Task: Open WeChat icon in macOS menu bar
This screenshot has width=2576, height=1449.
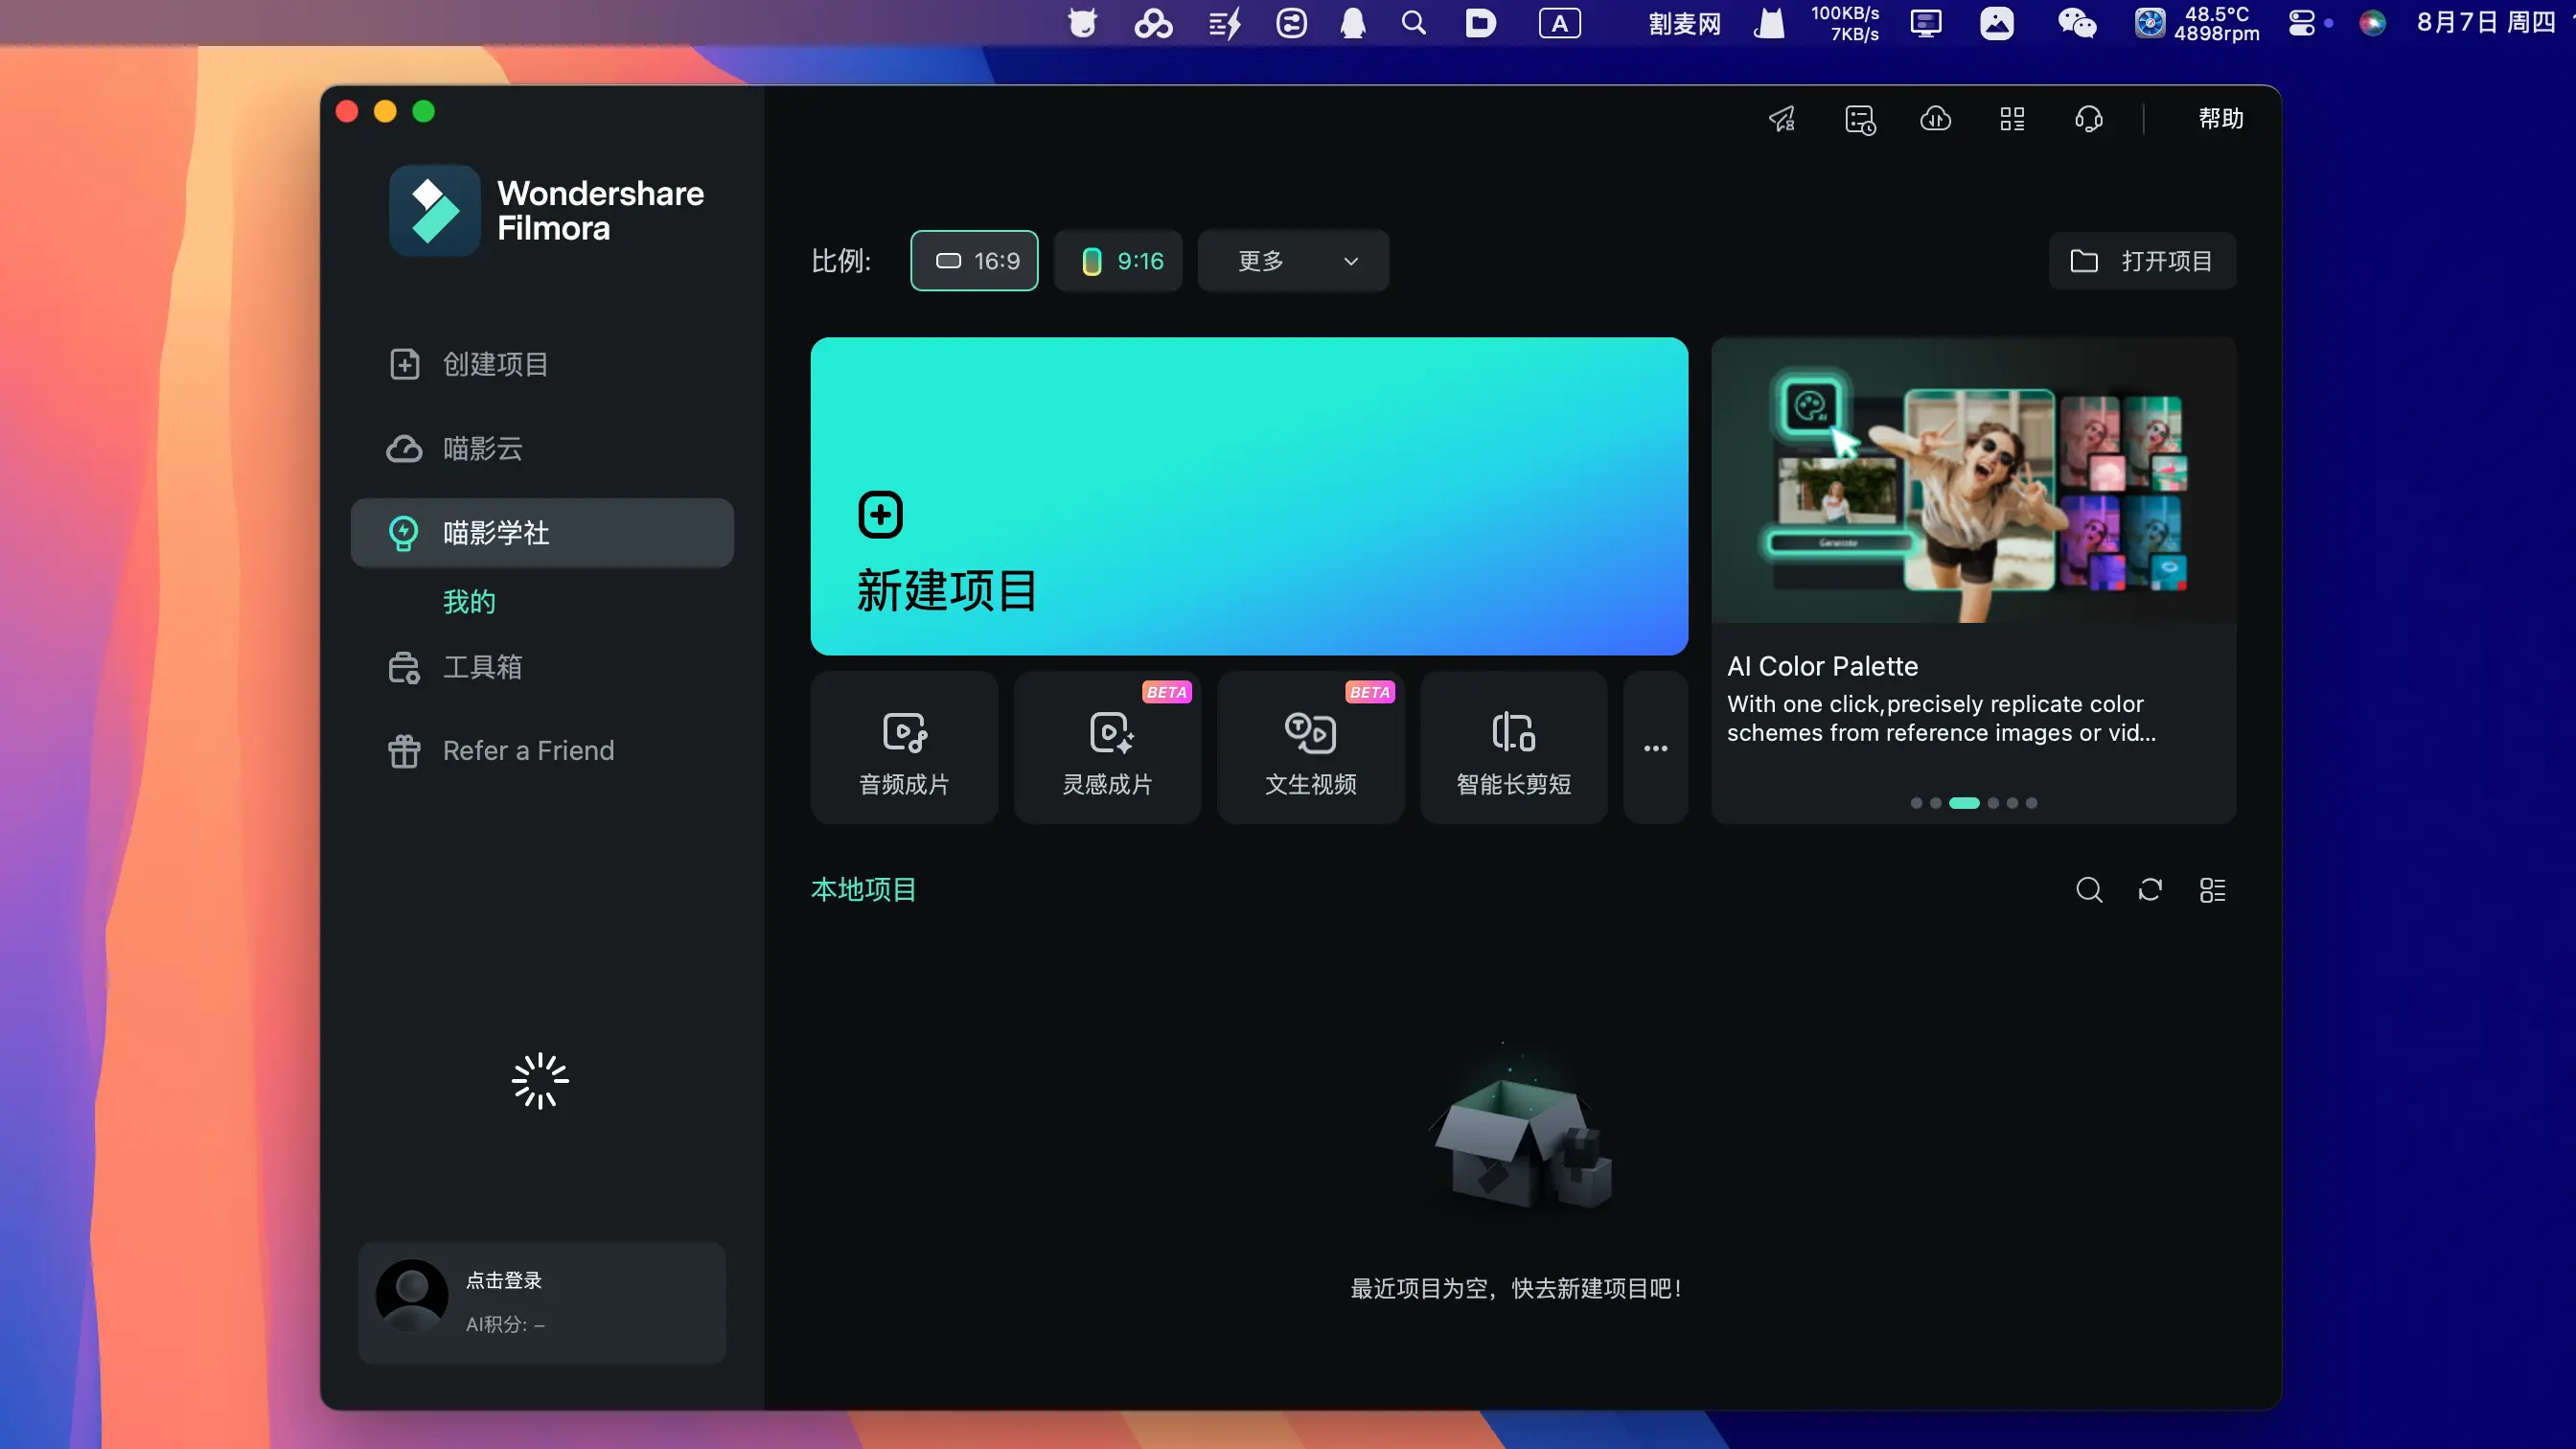Action: click(2077, 22)
